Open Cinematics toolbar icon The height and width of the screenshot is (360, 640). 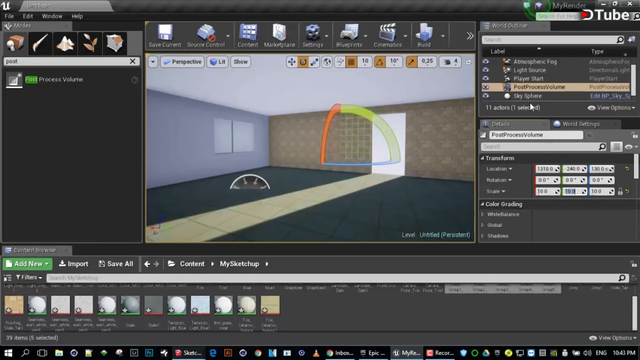[388, 36]
